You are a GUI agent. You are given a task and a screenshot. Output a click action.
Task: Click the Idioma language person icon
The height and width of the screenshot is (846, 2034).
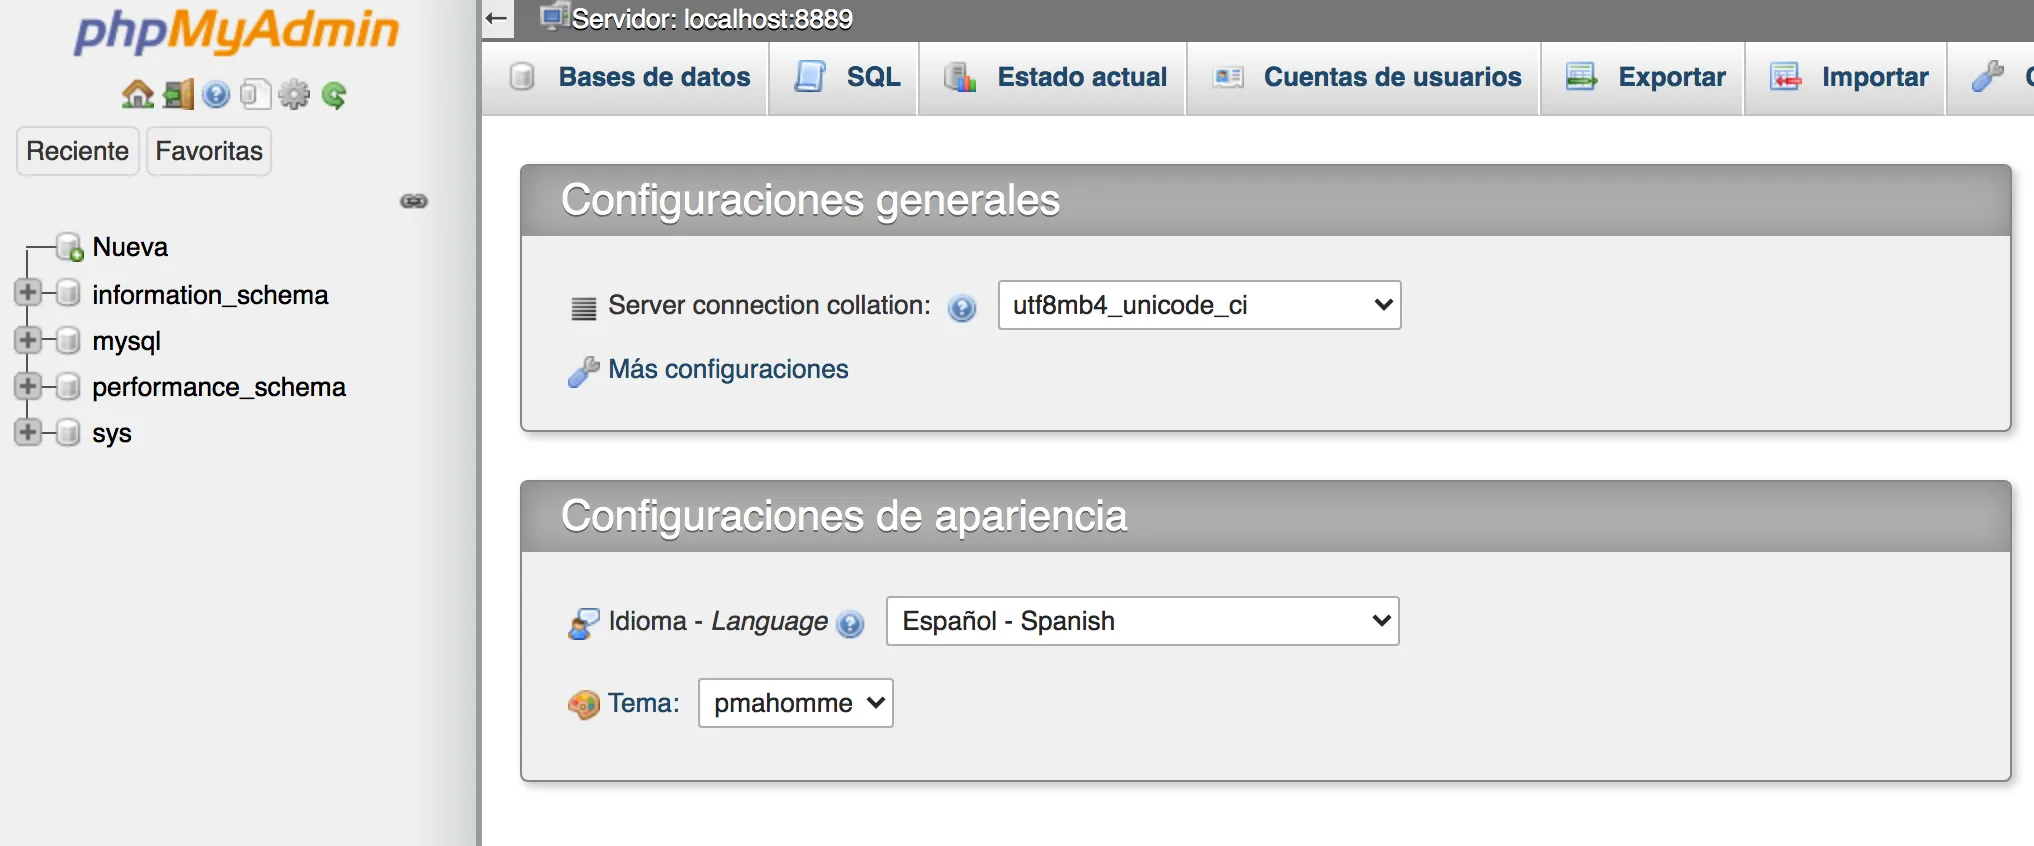point(584,623)
